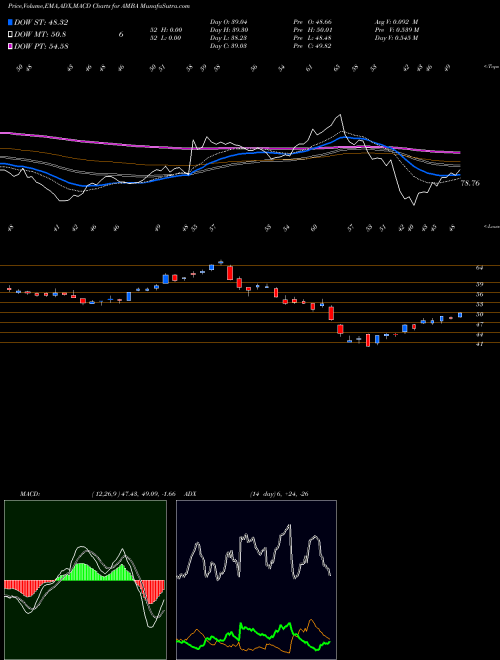Click the white DOW MT legend swatch

tap(11, 35)
